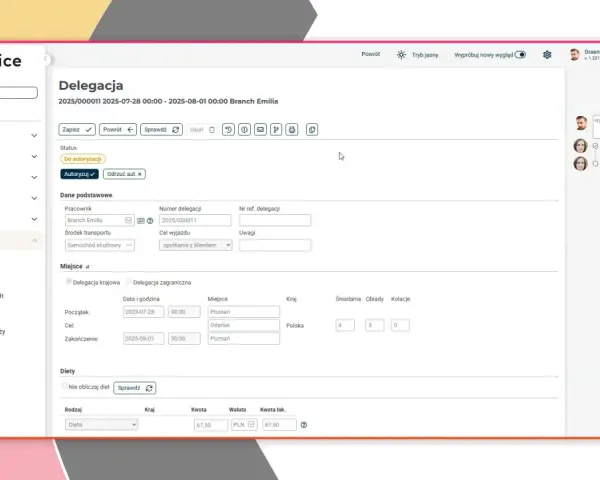Image resolution: width=600 pixels, height=480 pixels.
Task: Click the workflow branch icon in the toolbar
Action: (276, 130)
